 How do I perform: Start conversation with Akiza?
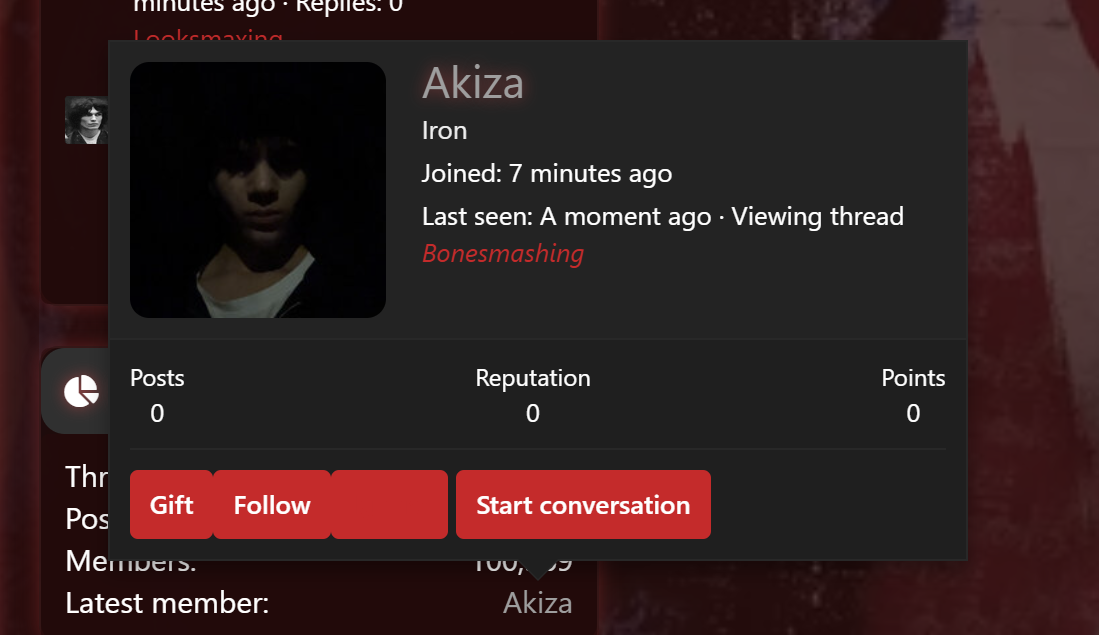click(583, 505)
